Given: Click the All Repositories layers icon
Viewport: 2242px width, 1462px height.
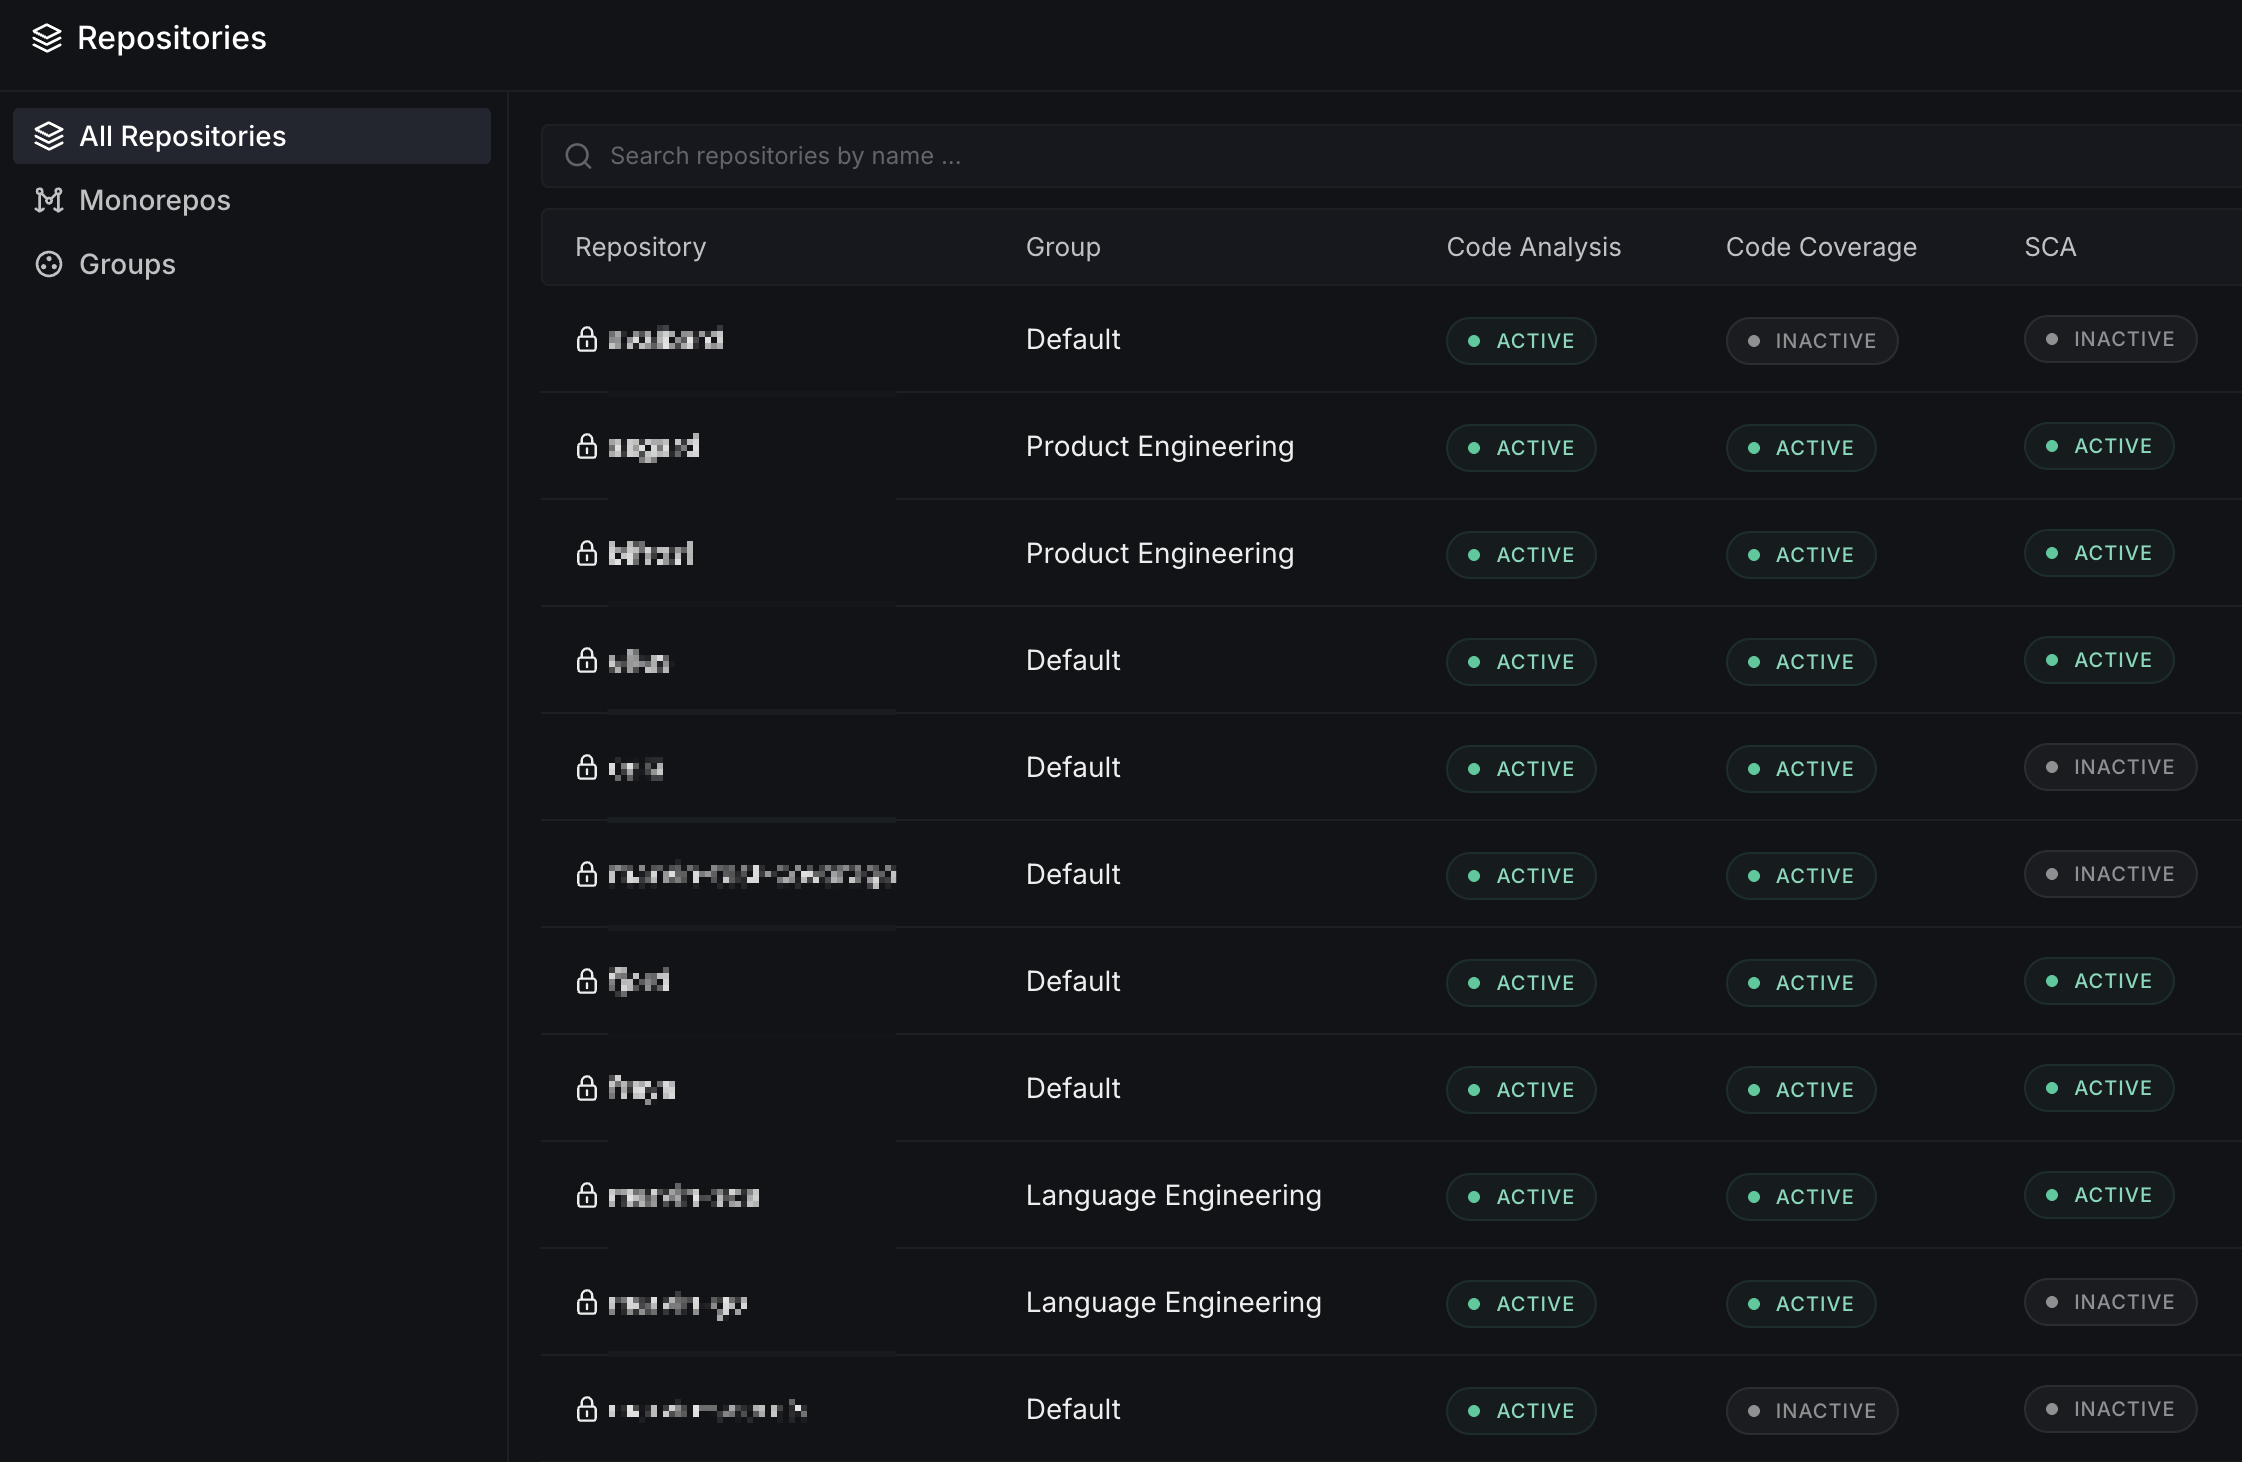Looking at the screenshot, I should [x=49, y=136].
